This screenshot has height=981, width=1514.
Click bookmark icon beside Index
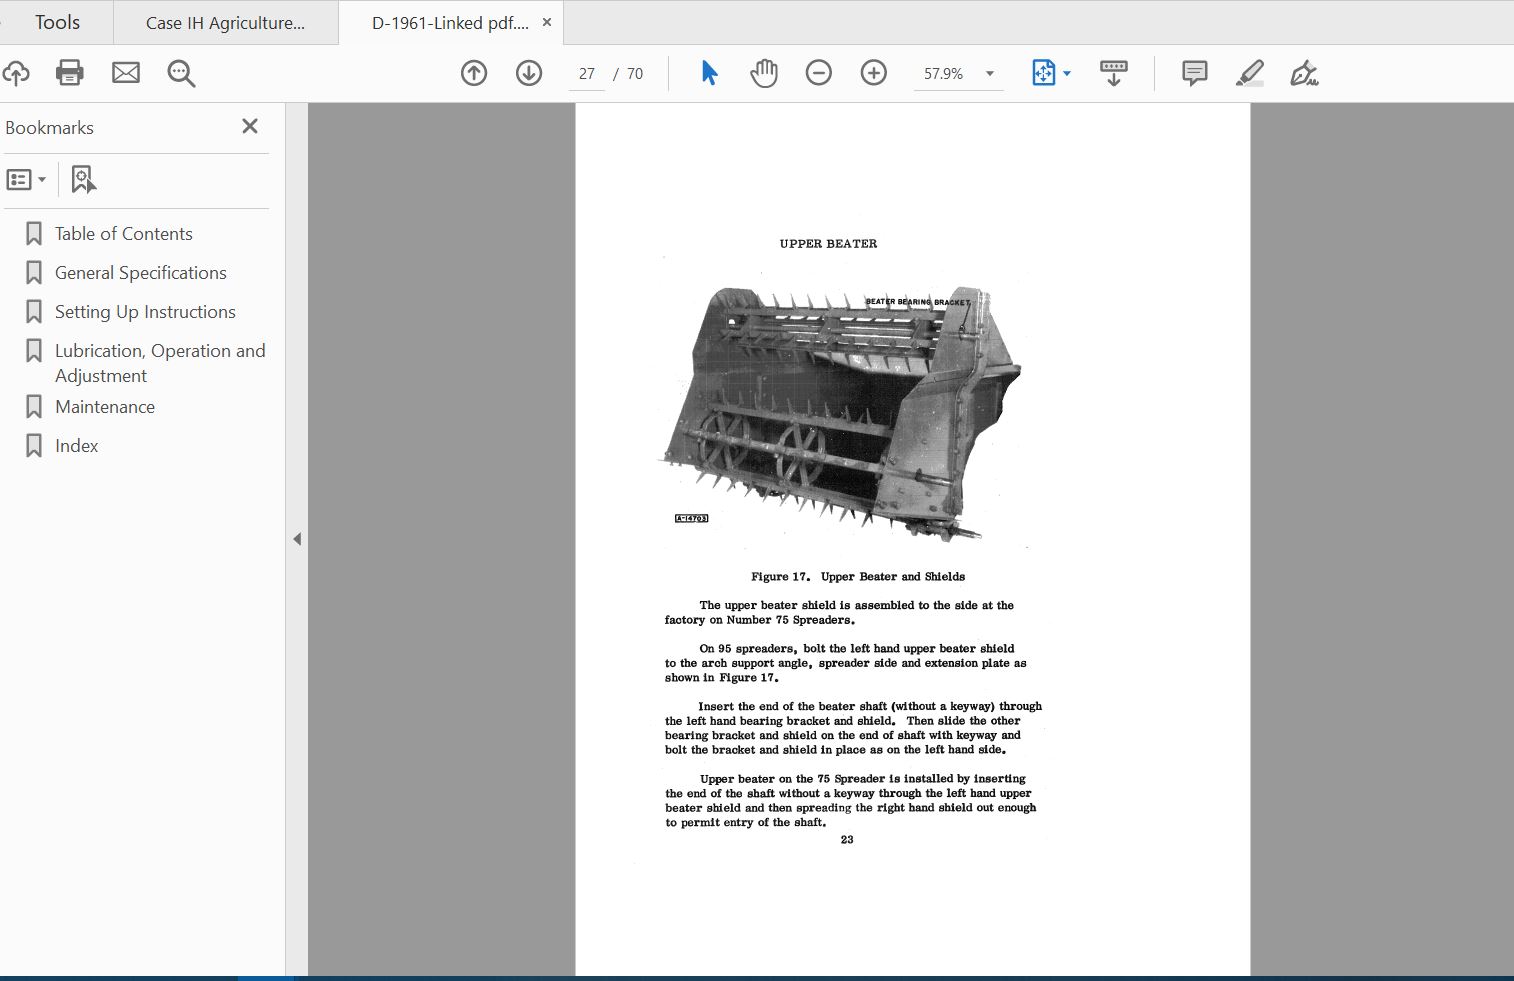(34, 446)
